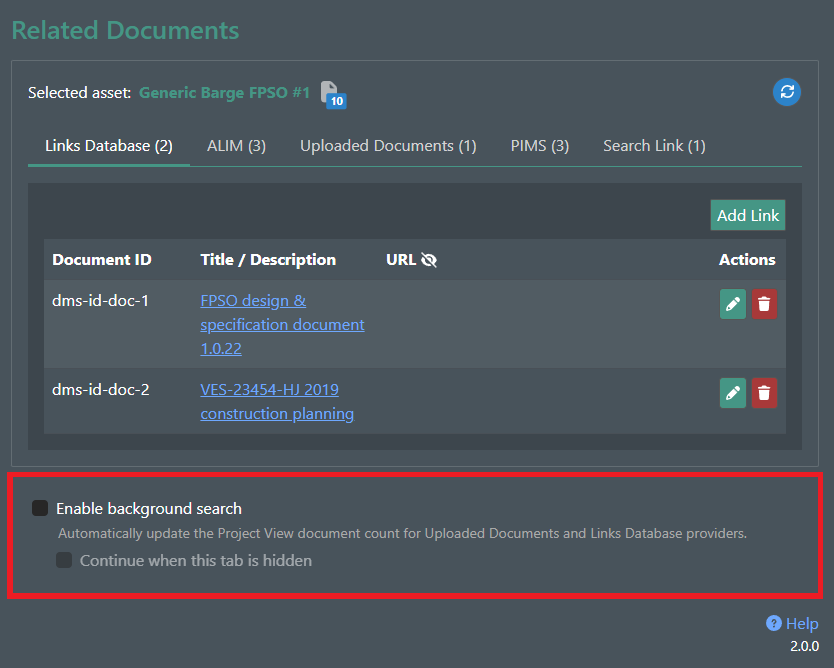Edit the dms-id-doc-1 link entry

[732, 304]
